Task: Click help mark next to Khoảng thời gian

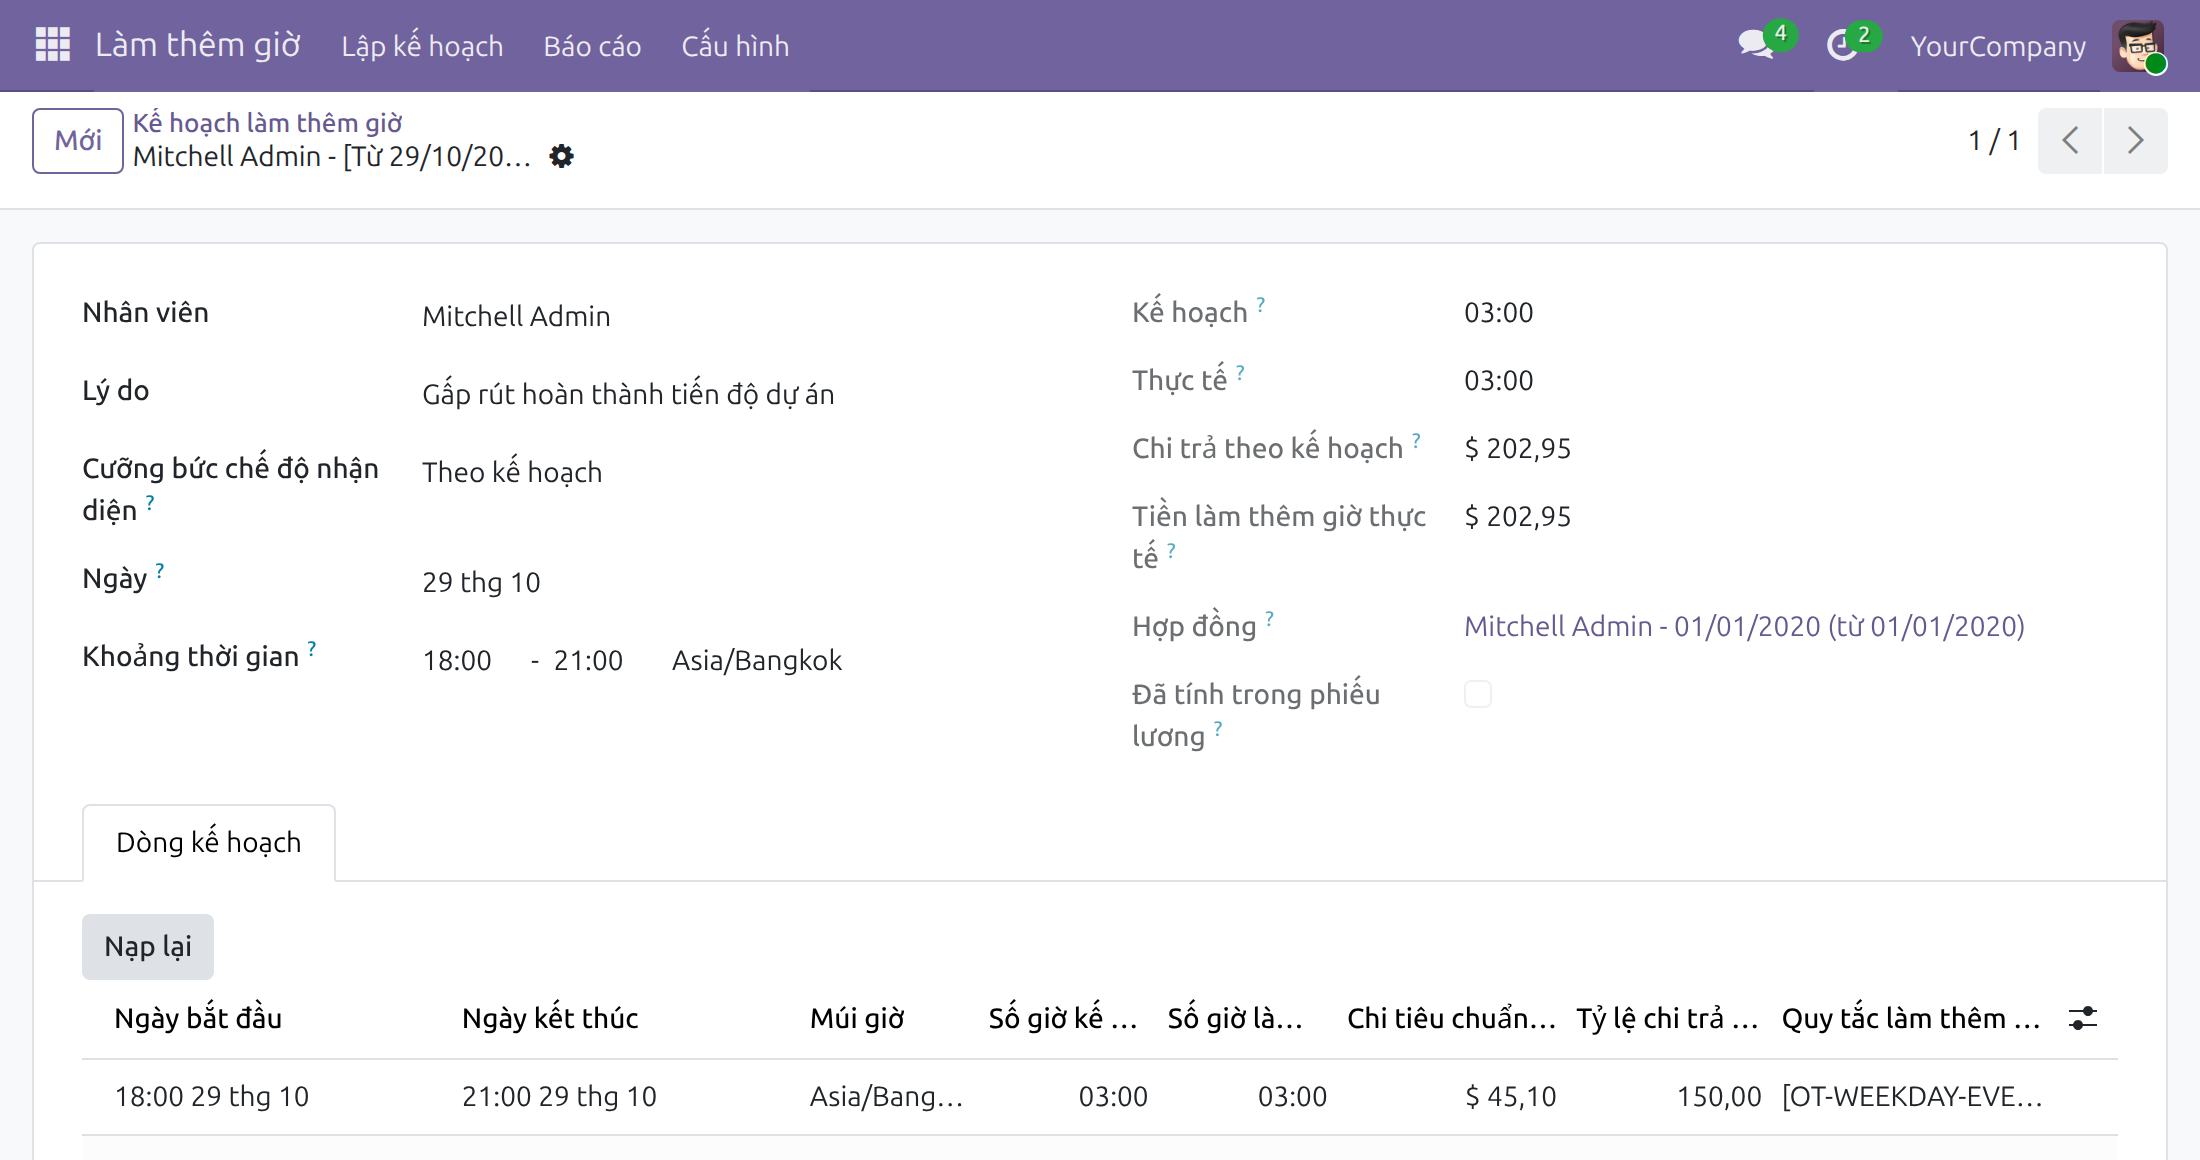Action: pyautogui.click(x=312, y=648)
